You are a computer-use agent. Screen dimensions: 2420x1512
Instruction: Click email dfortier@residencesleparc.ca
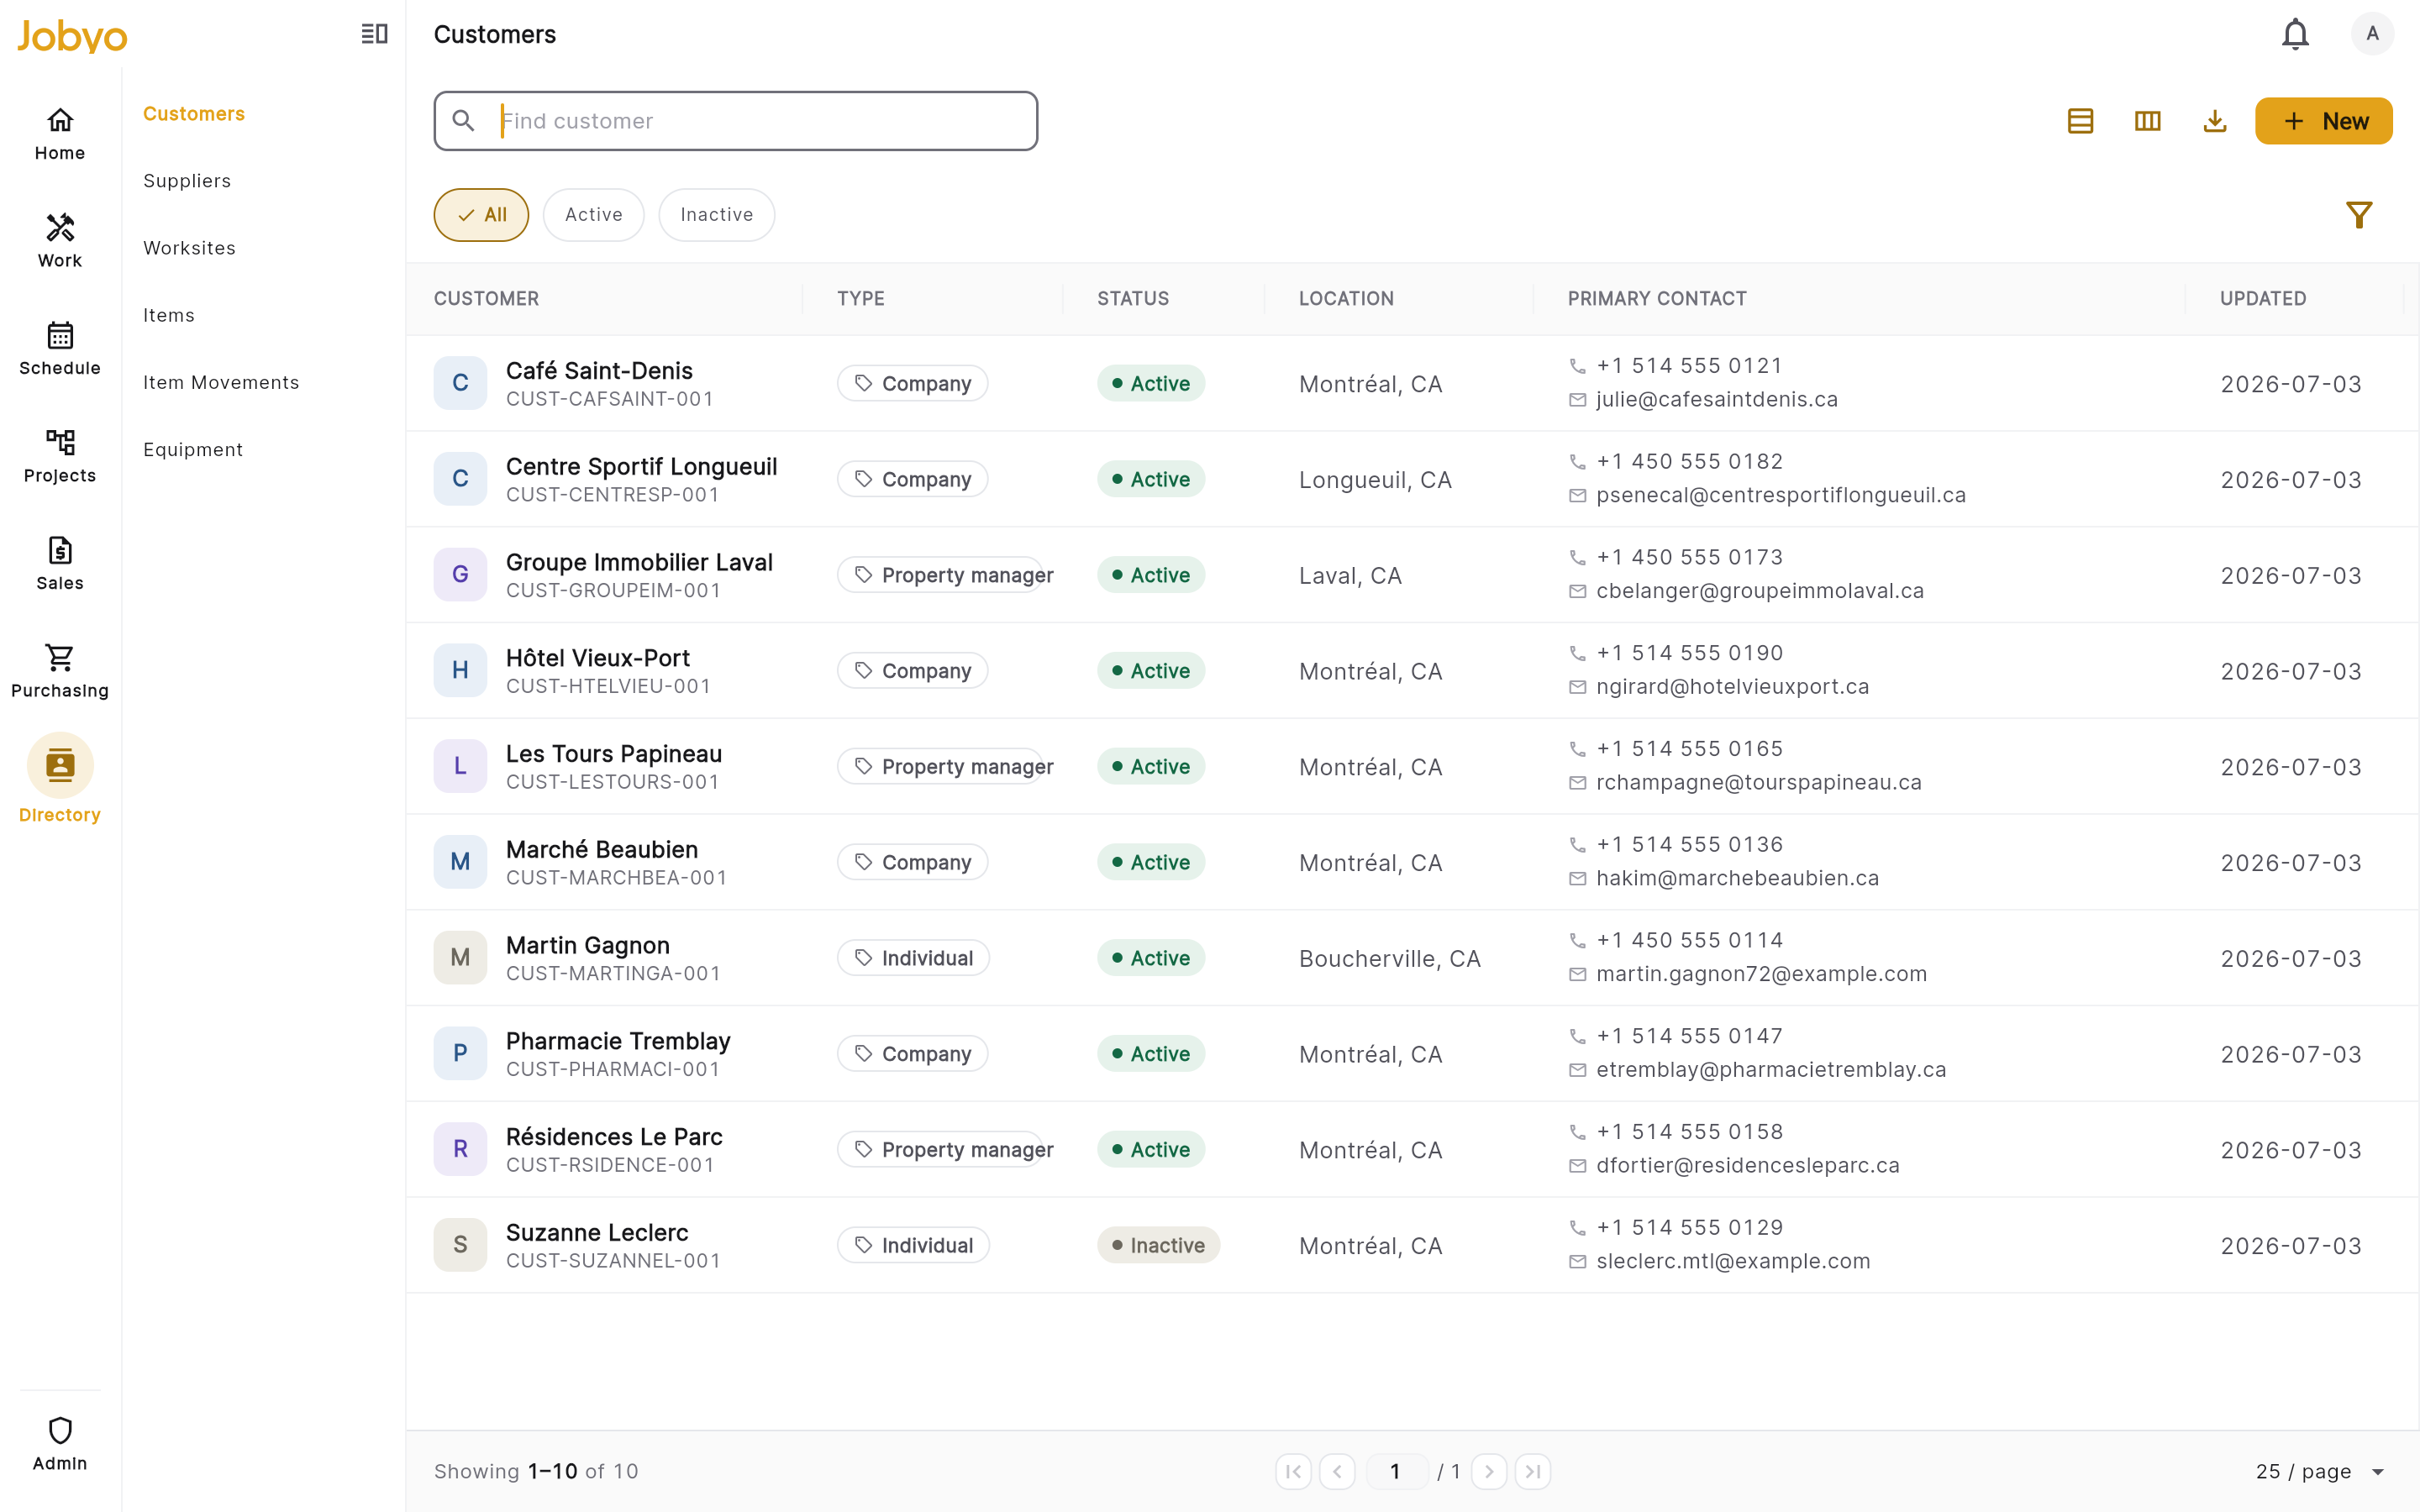[x=1747, y=1166]
